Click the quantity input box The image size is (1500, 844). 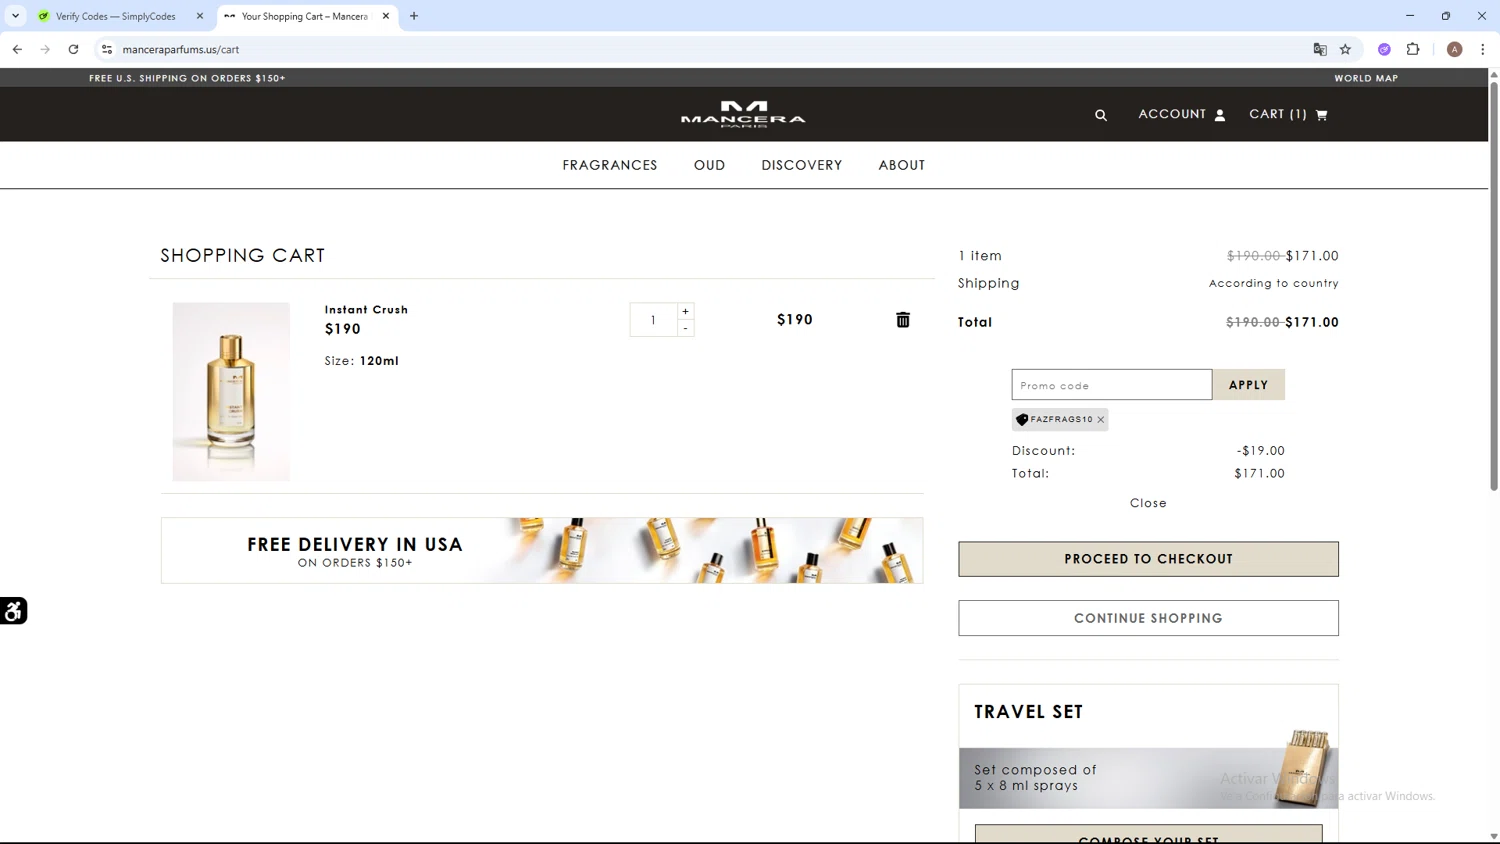click(x=653, y=320)
